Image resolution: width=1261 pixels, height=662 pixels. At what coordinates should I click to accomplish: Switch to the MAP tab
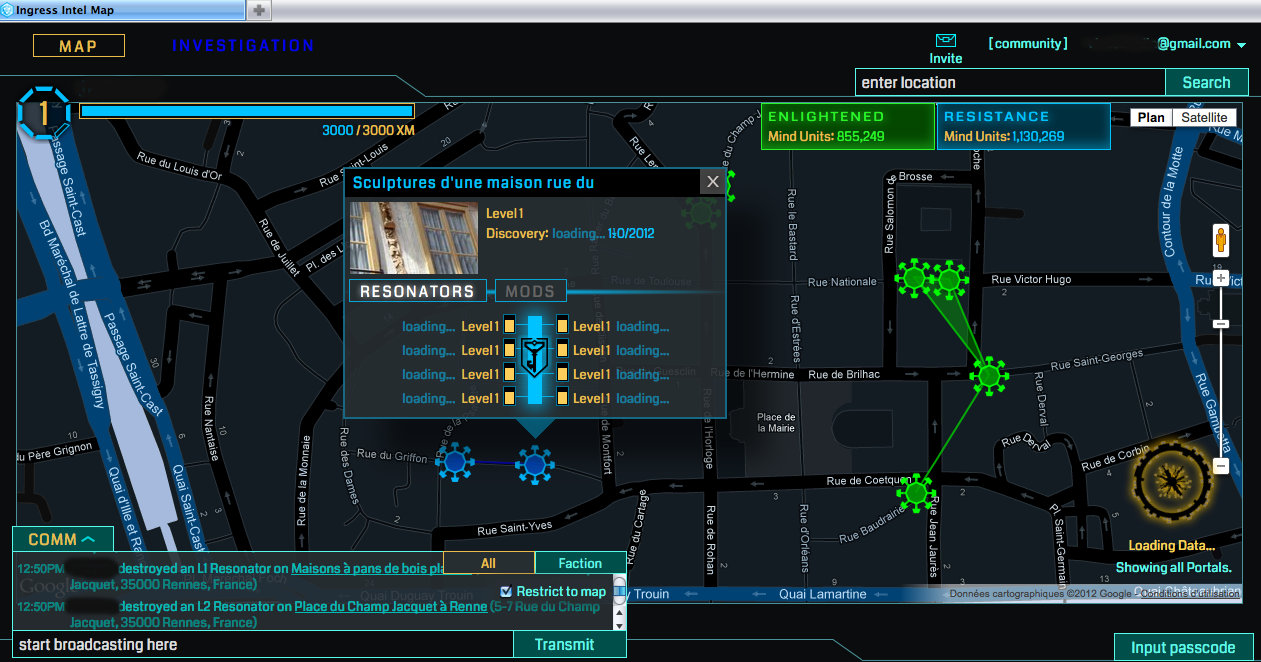79,46
